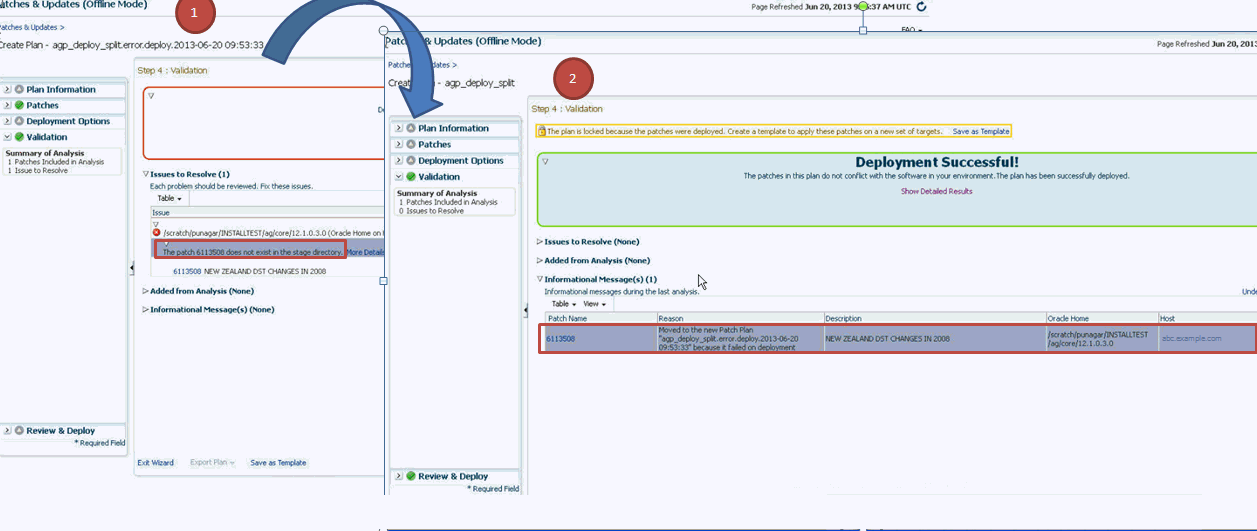Expand Review & Deploy section in window 1
1257x531 pixels.
pos(7,431)
